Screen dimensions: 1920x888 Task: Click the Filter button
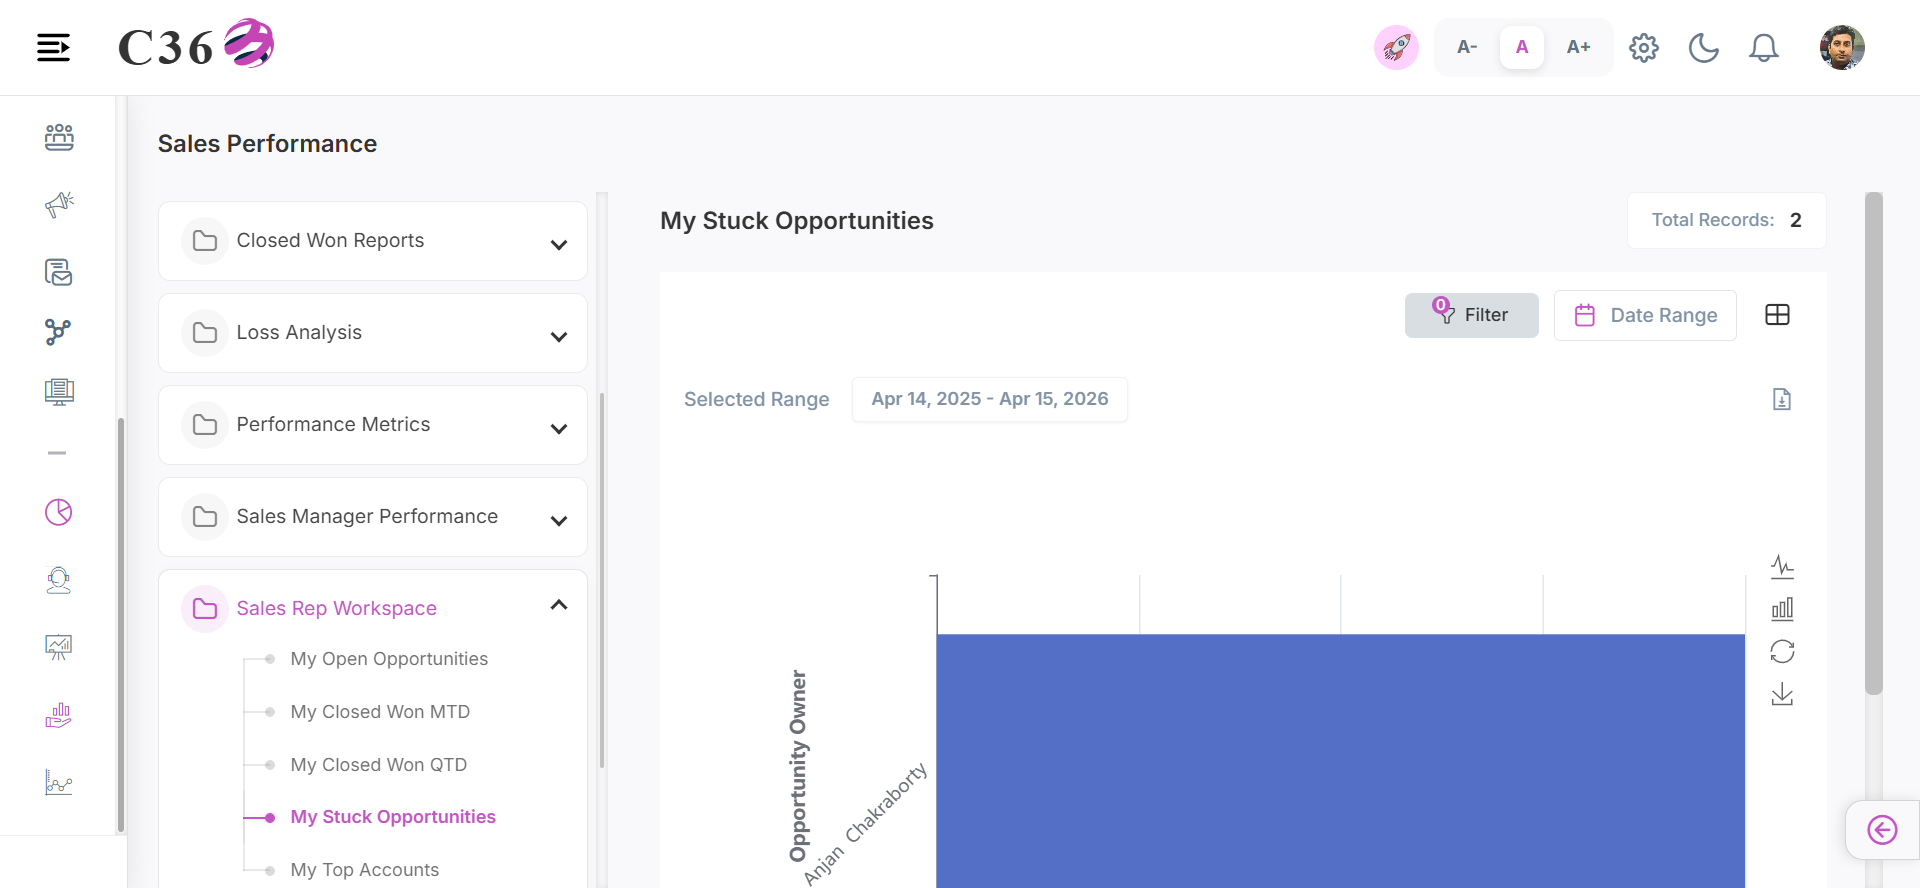1471,315
